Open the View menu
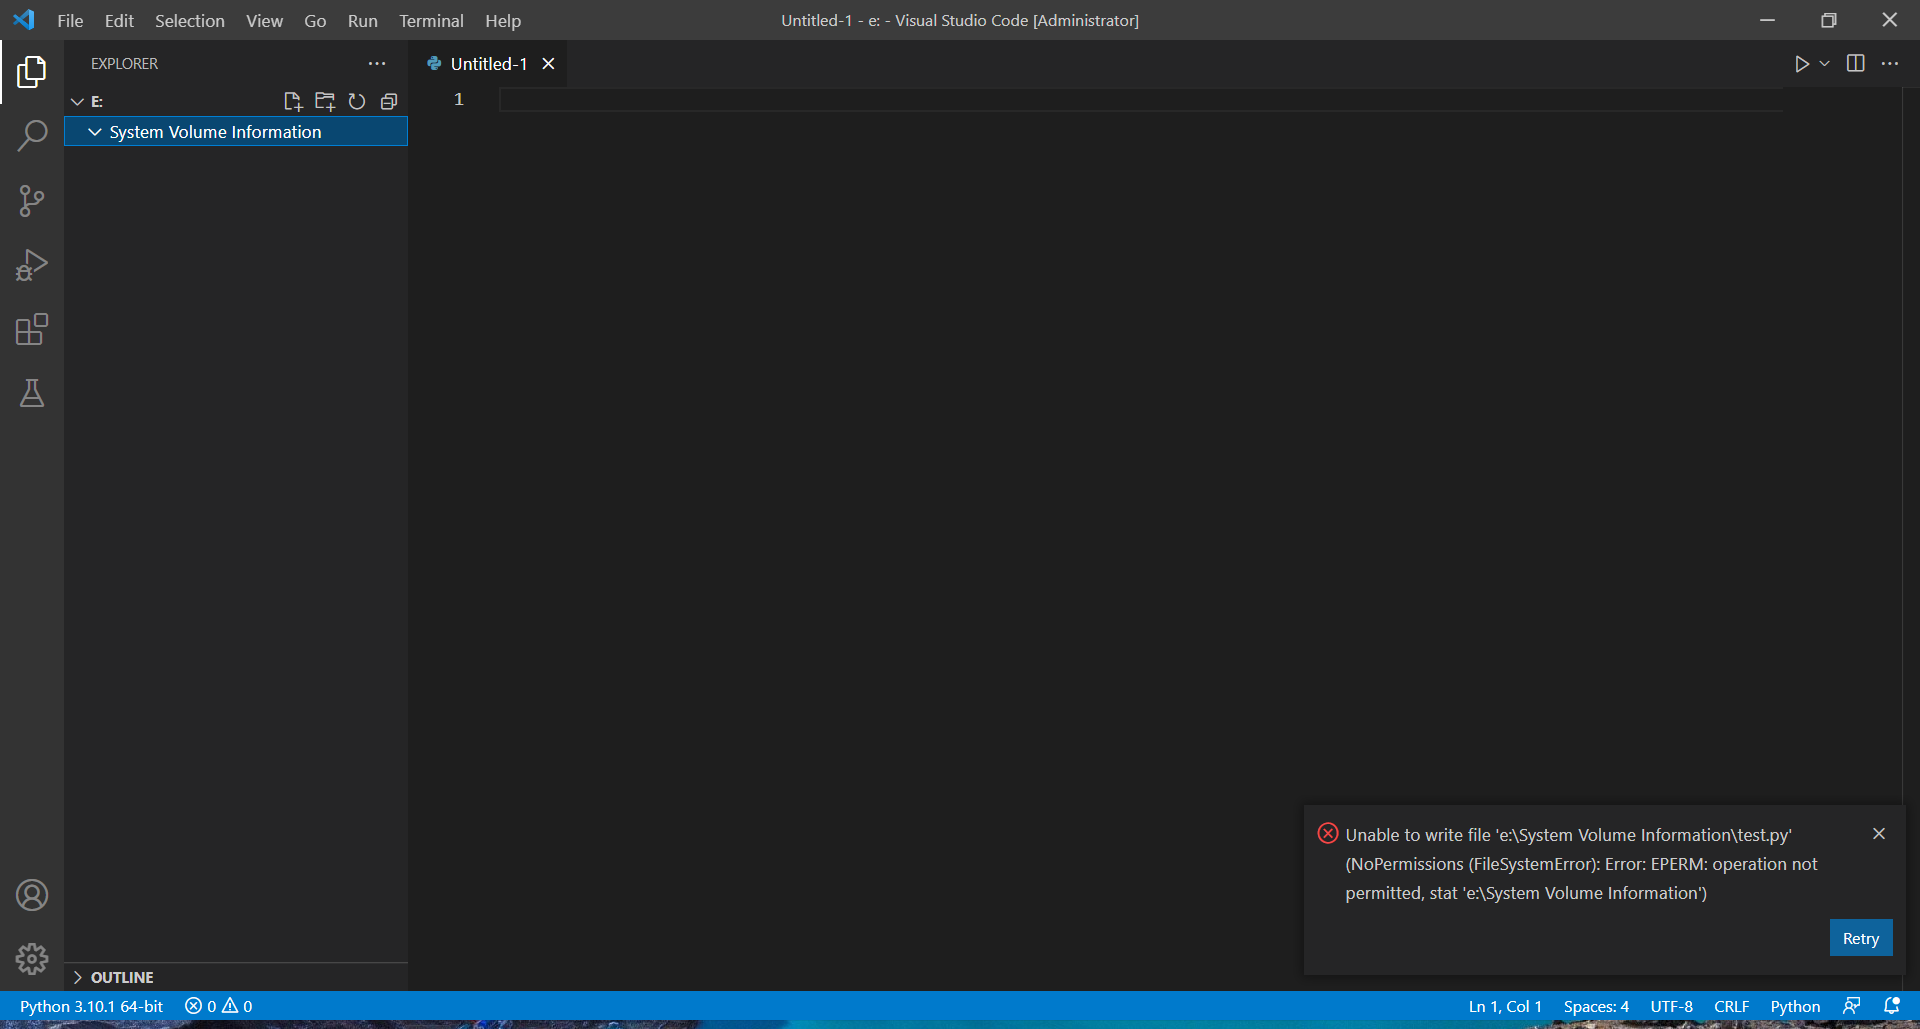 (x=265, y=20)
